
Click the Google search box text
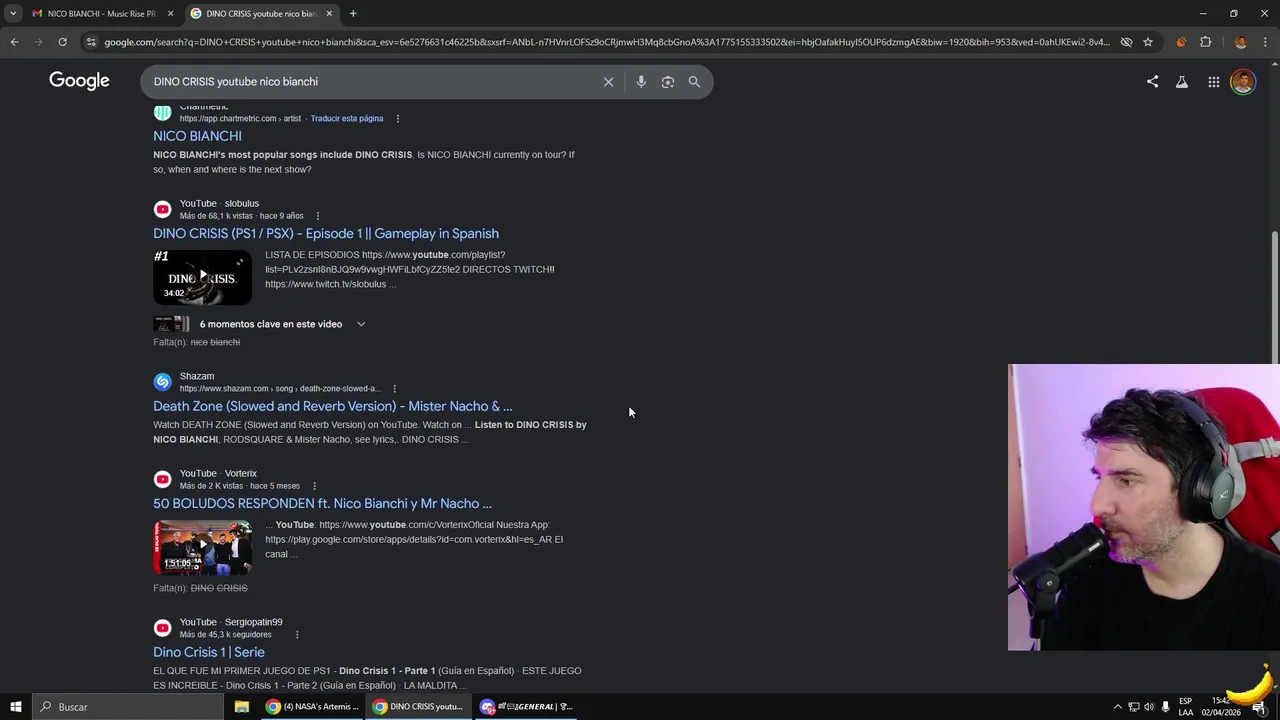click(236, 82)
